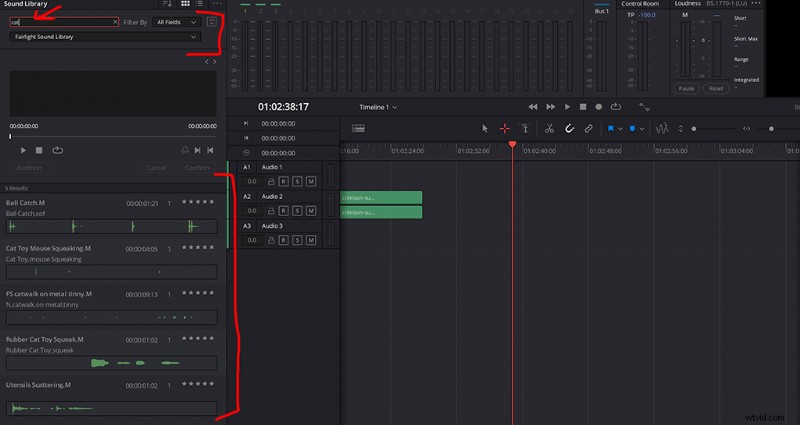Viewport: 800px width, 425px height.
Task: Click the Ball Catch waveform thumbnail
Action: coord(112,227)
